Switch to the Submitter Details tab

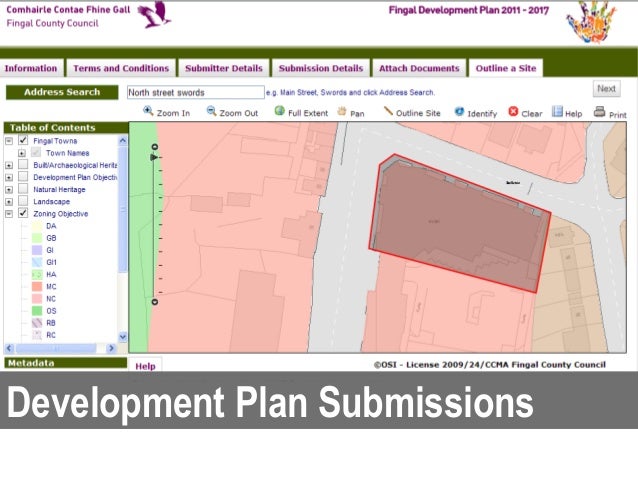coord(223,69)
